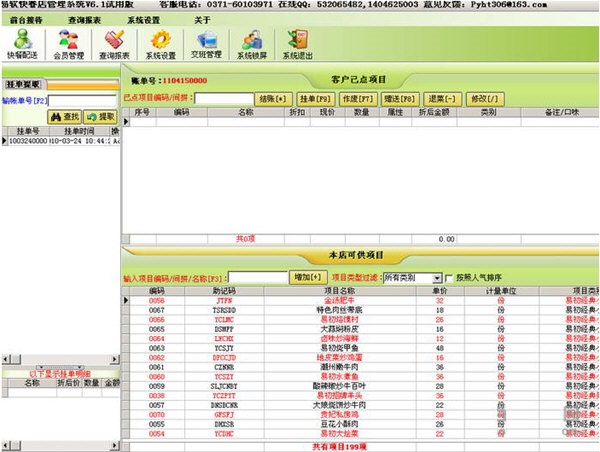
Task: Open the 快餐配送 toolbar icon
Action: 23,44
